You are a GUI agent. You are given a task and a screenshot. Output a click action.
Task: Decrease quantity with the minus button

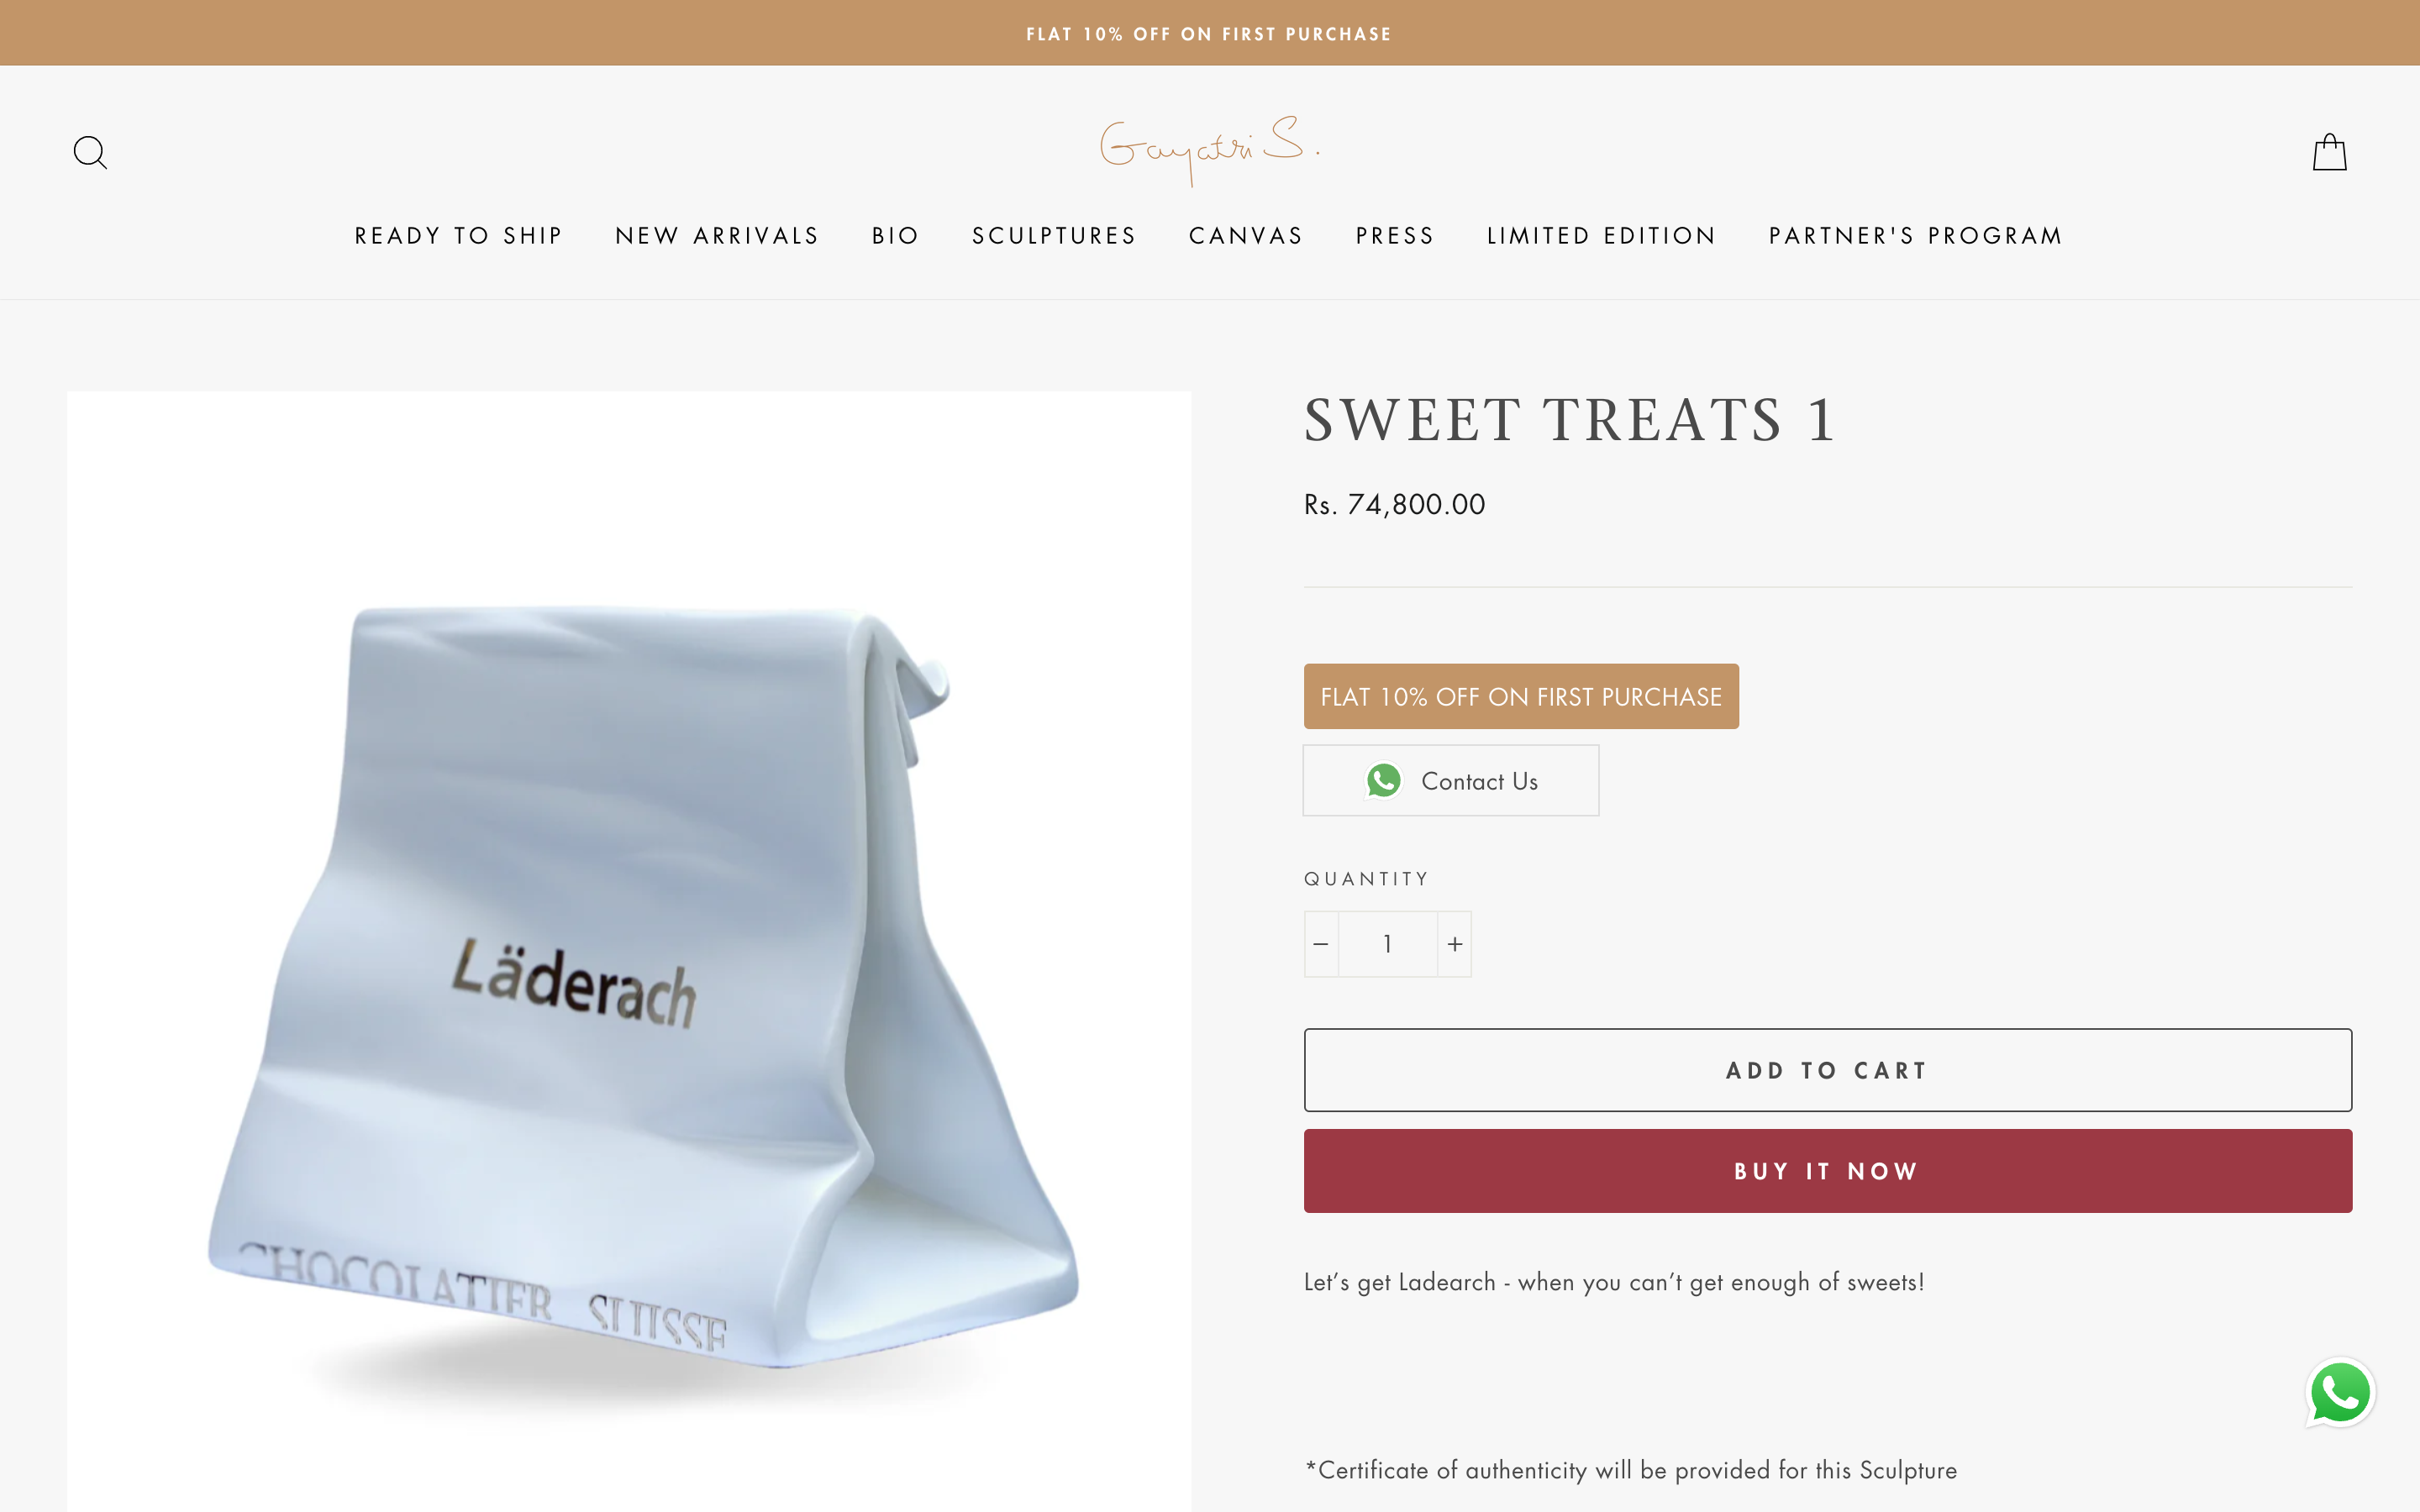[1321, 944]
